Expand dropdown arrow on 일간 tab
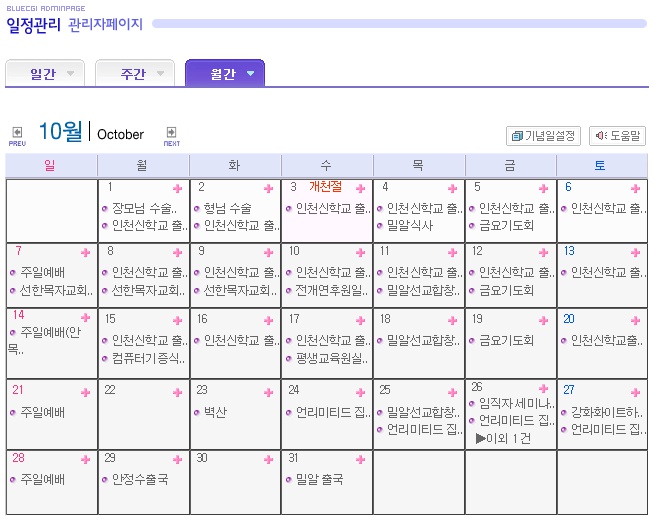 [x=71, y=74]
